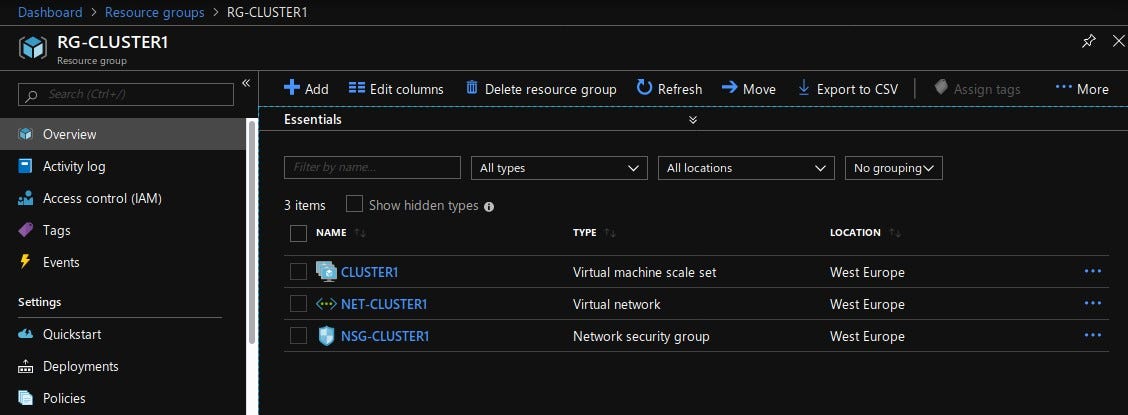1128x415 pixels.
Task: Click the Quickstart cloud icon
Action: [x=26, y=334]
